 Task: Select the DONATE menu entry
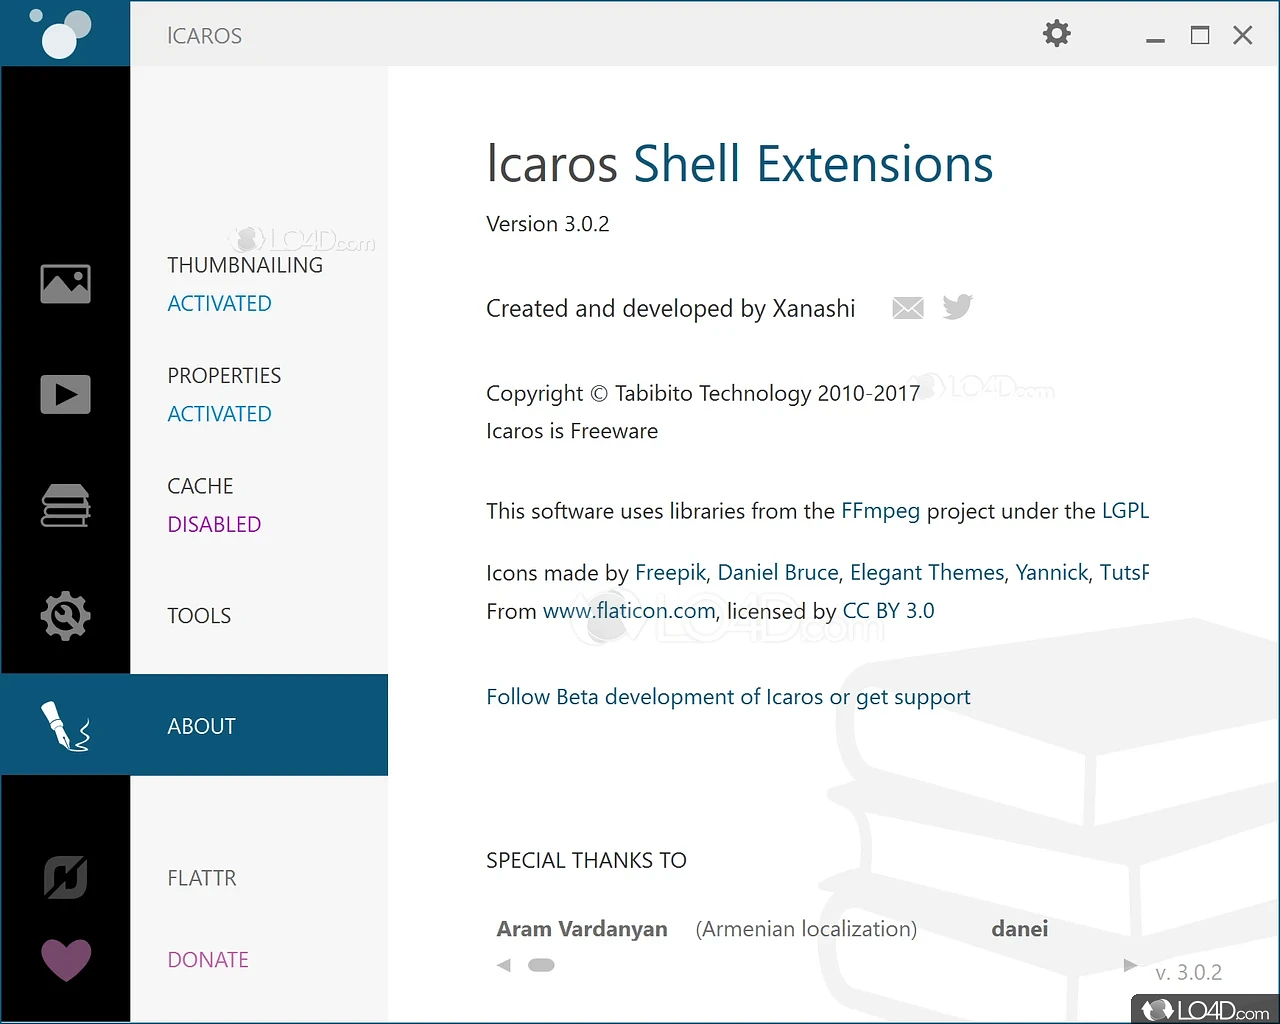tap(208, 960)
